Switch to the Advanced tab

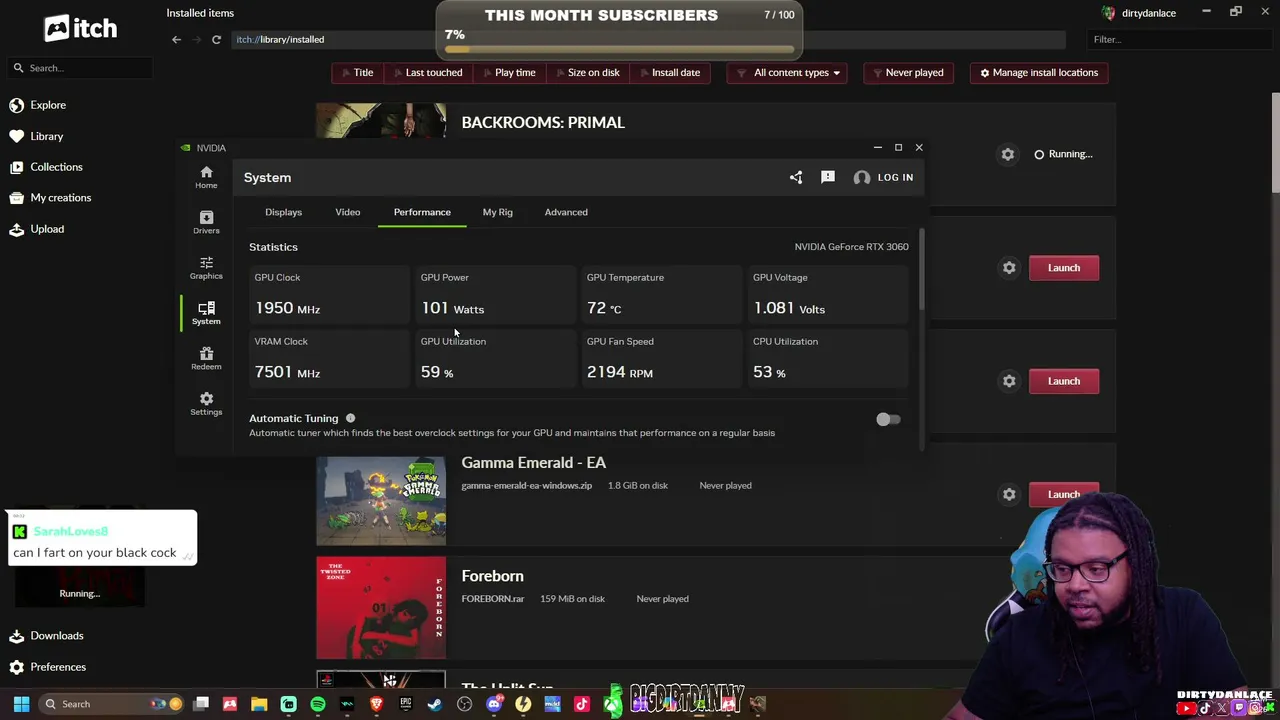tap(566, 212)
